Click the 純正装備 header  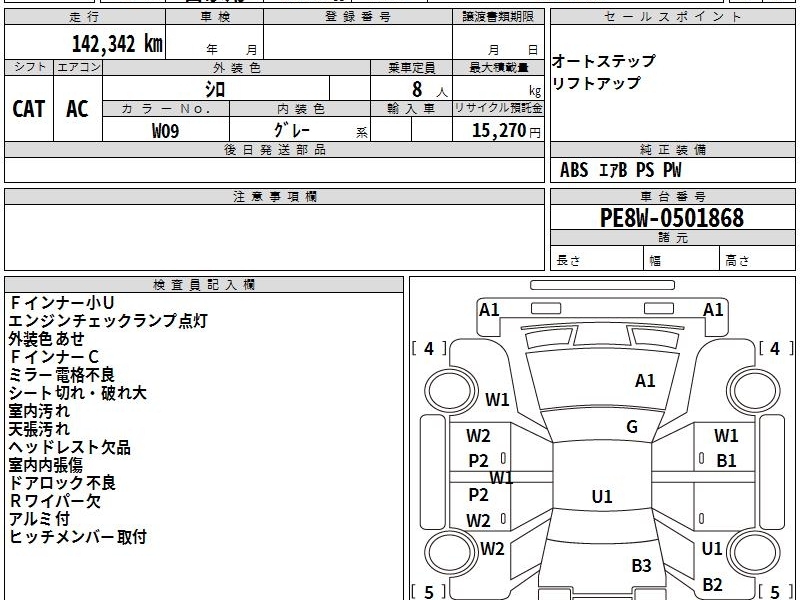point(672,149)
